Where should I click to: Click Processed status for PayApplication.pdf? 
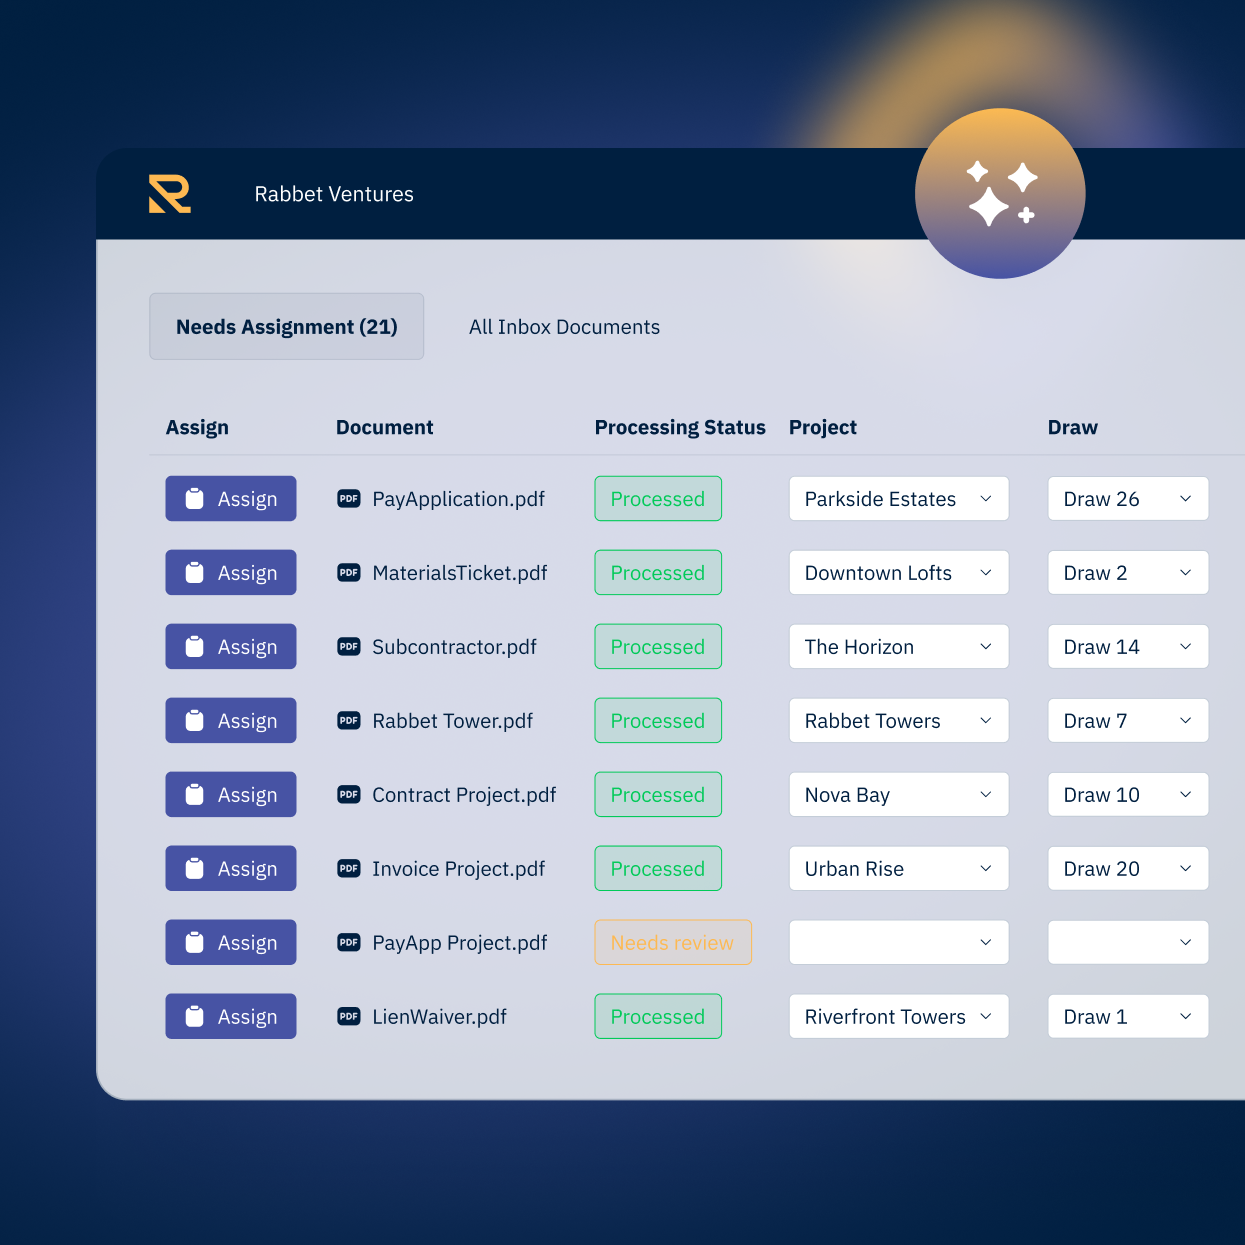tap(658, 498)
